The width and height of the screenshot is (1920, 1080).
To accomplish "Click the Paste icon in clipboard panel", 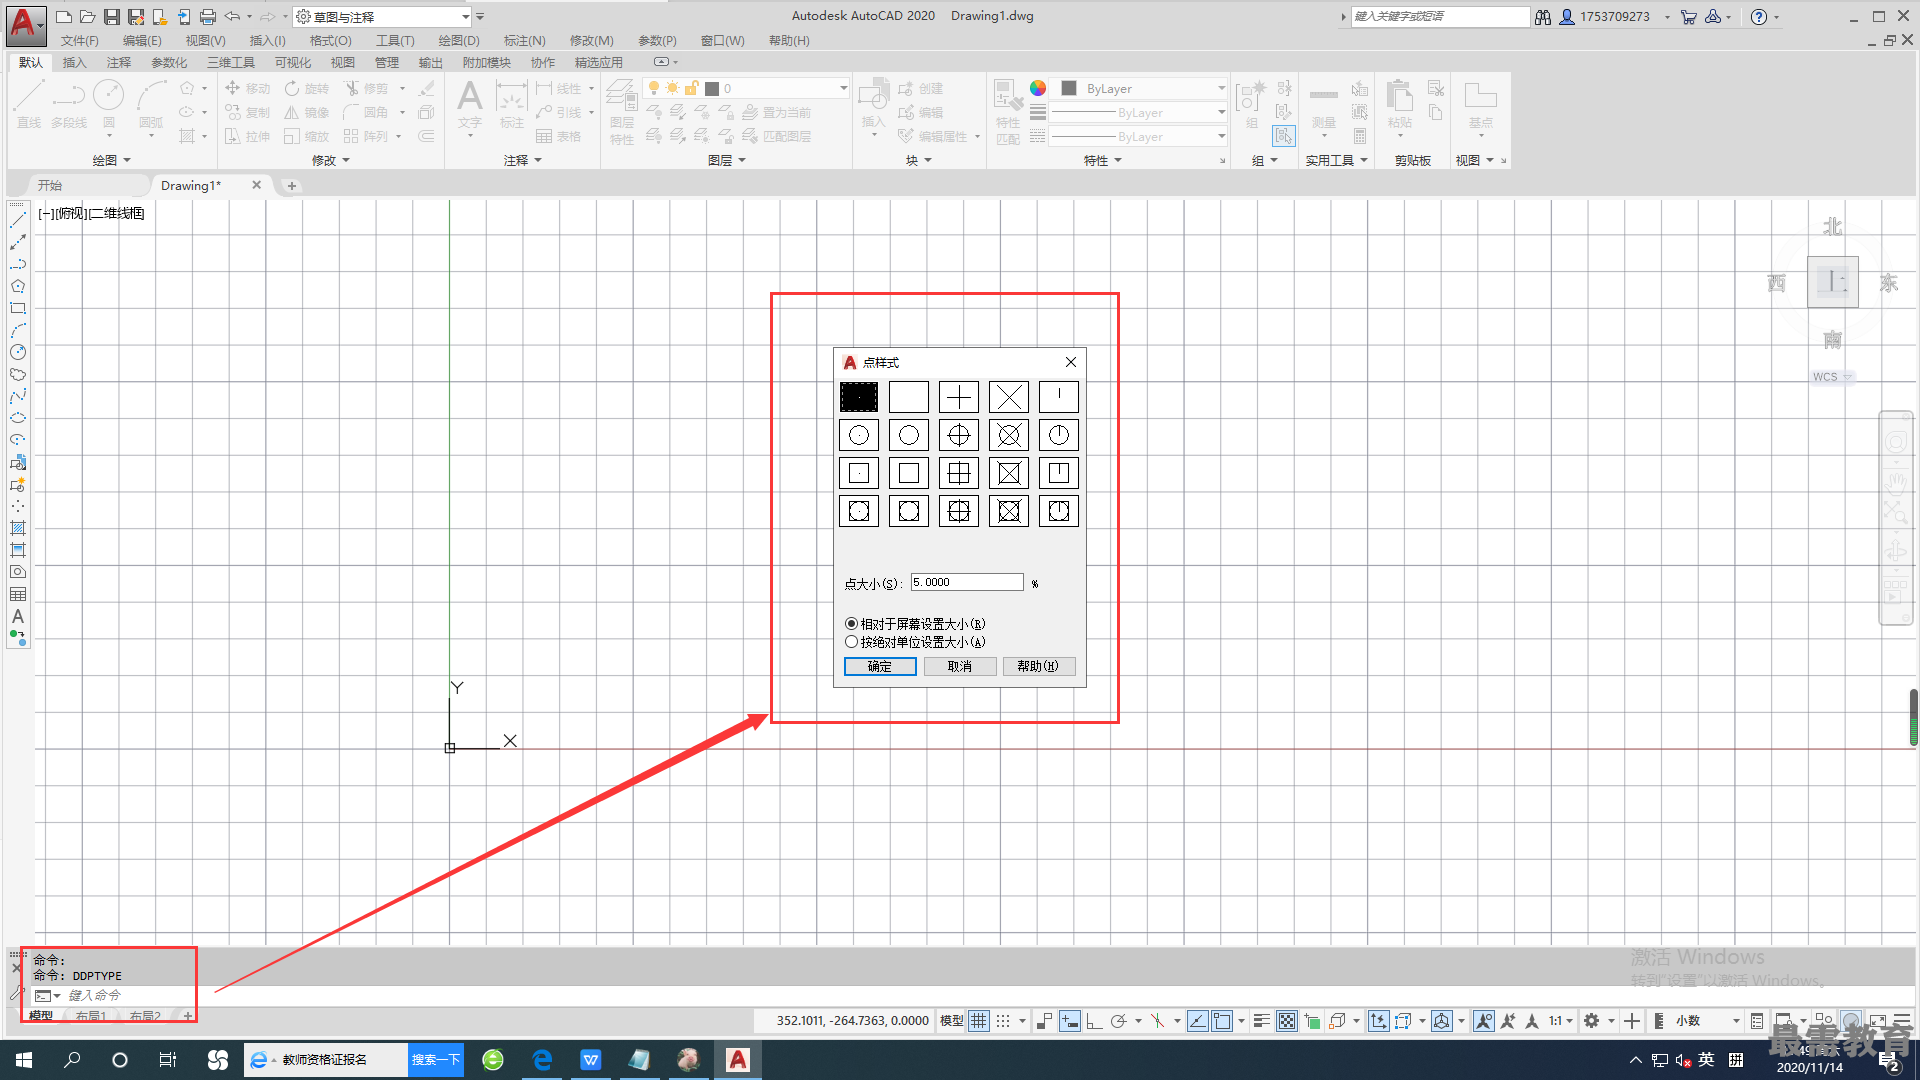I will coord(1399,105).
